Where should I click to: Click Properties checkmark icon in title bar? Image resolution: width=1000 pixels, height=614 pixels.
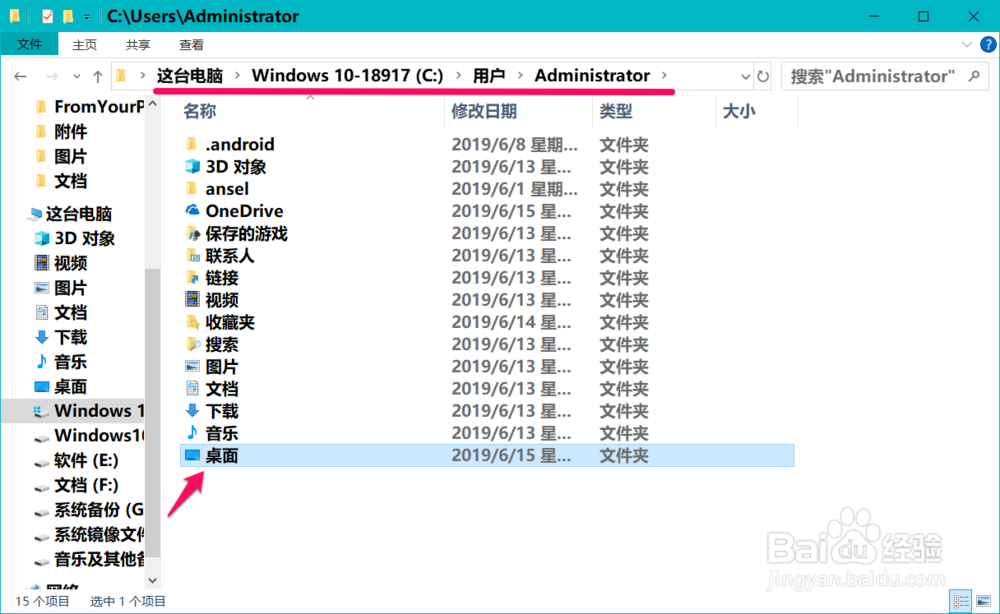[x=47, y=16]
